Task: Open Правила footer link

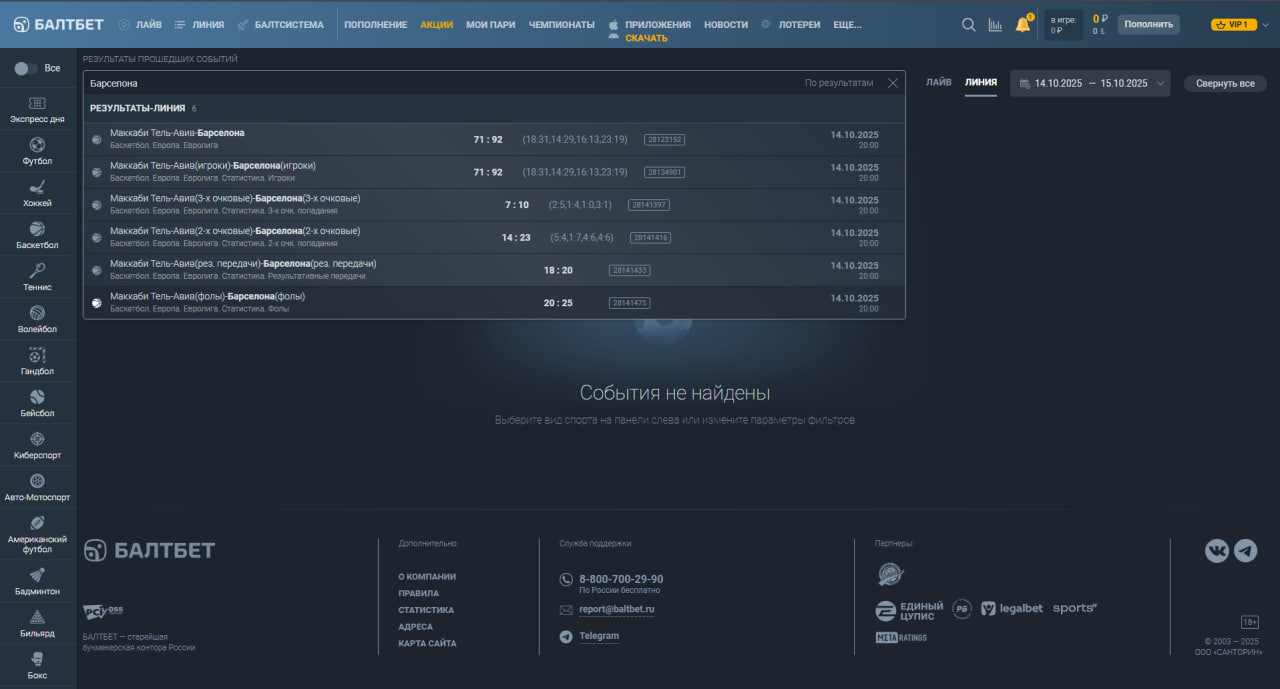Action: [418, 593]
